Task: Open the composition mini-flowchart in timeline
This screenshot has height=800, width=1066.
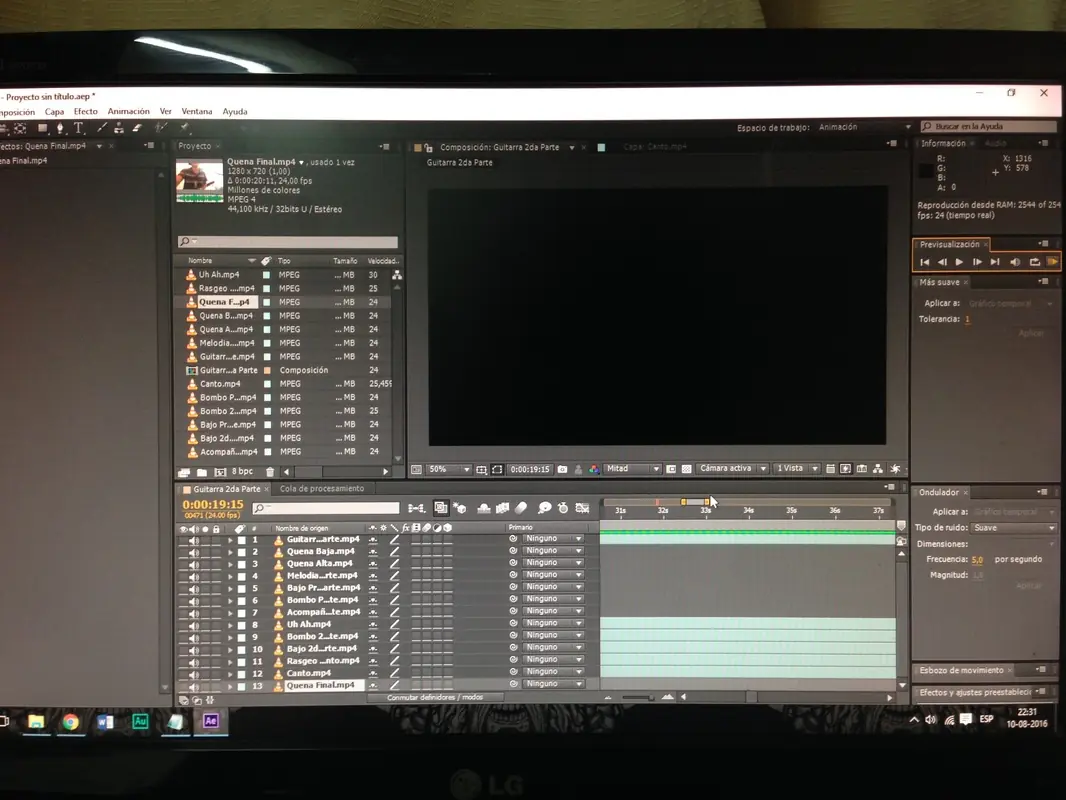Action: (416, 508)
